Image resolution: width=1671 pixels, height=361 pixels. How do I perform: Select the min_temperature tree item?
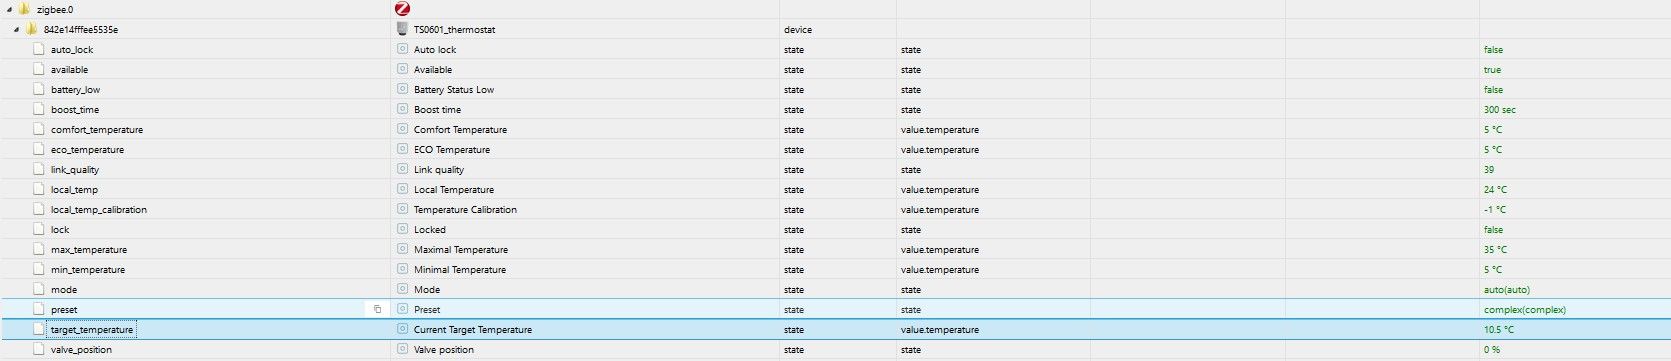[88, 270]
